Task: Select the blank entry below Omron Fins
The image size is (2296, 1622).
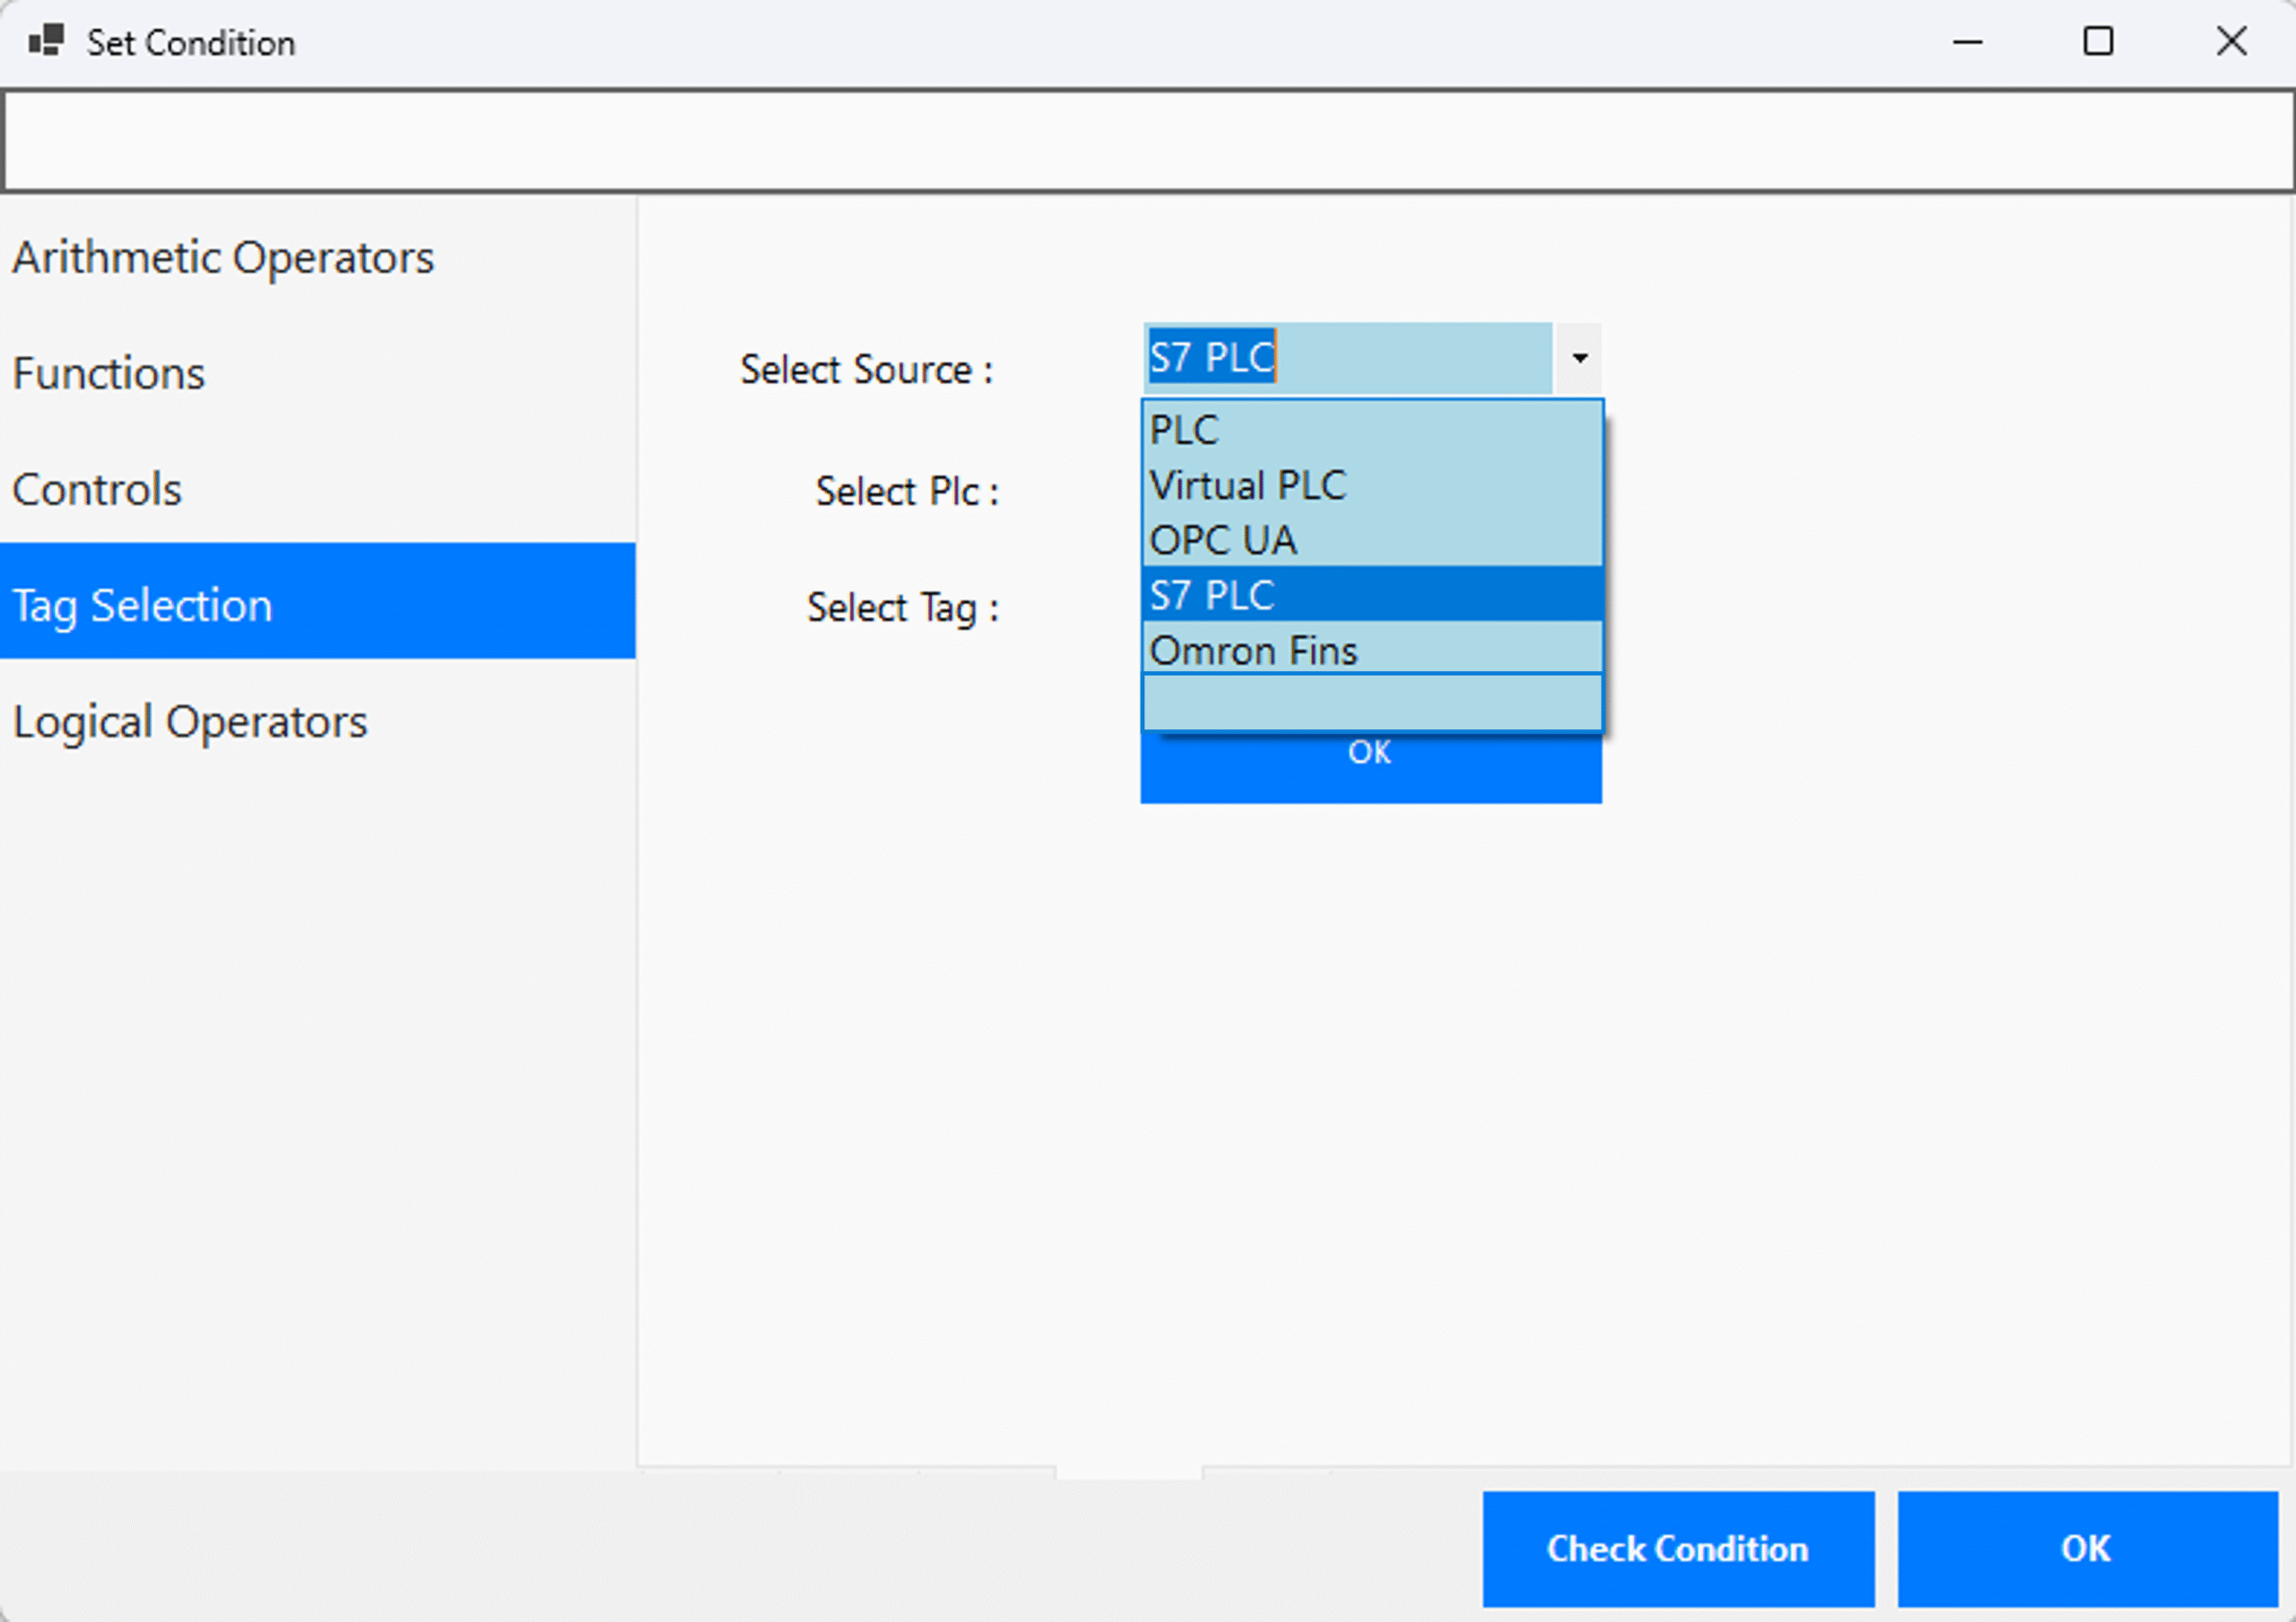Action: coord(1371,702)
